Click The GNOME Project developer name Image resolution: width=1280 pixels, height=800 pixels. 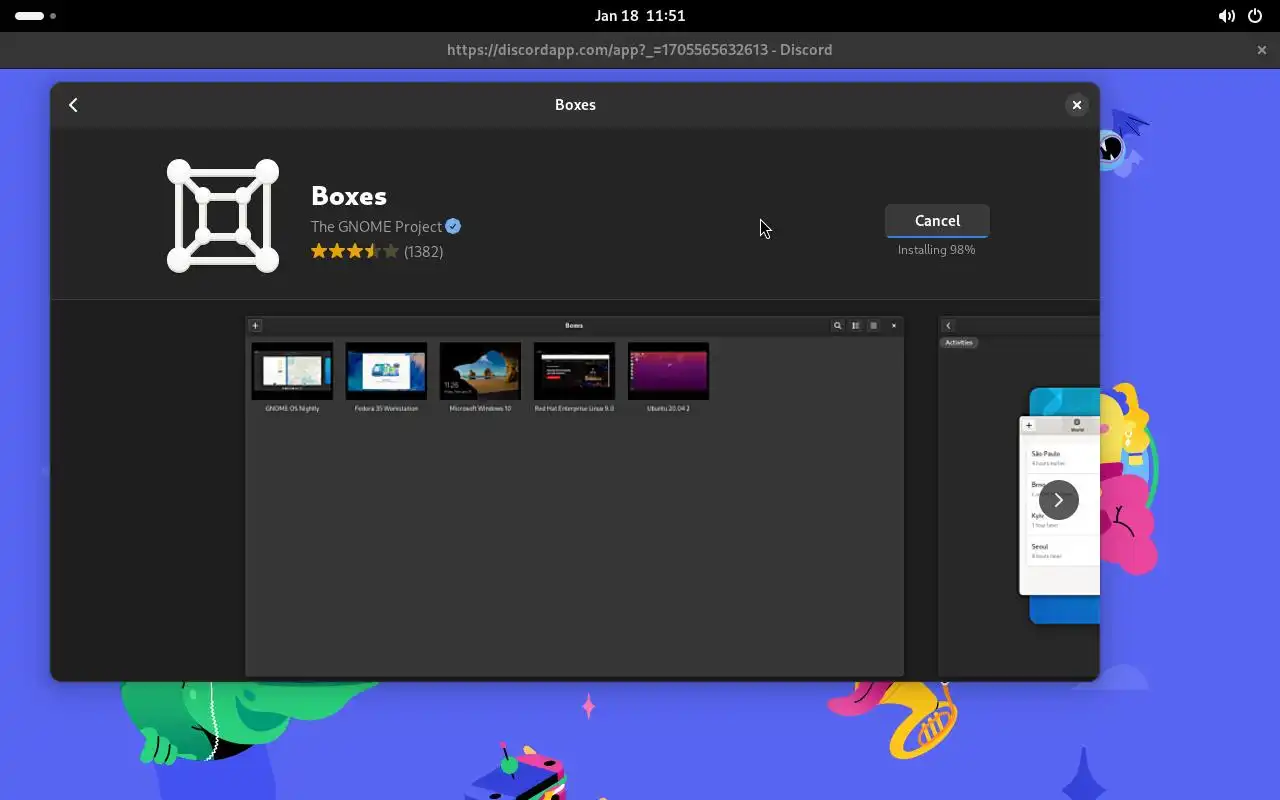[376, 227]
